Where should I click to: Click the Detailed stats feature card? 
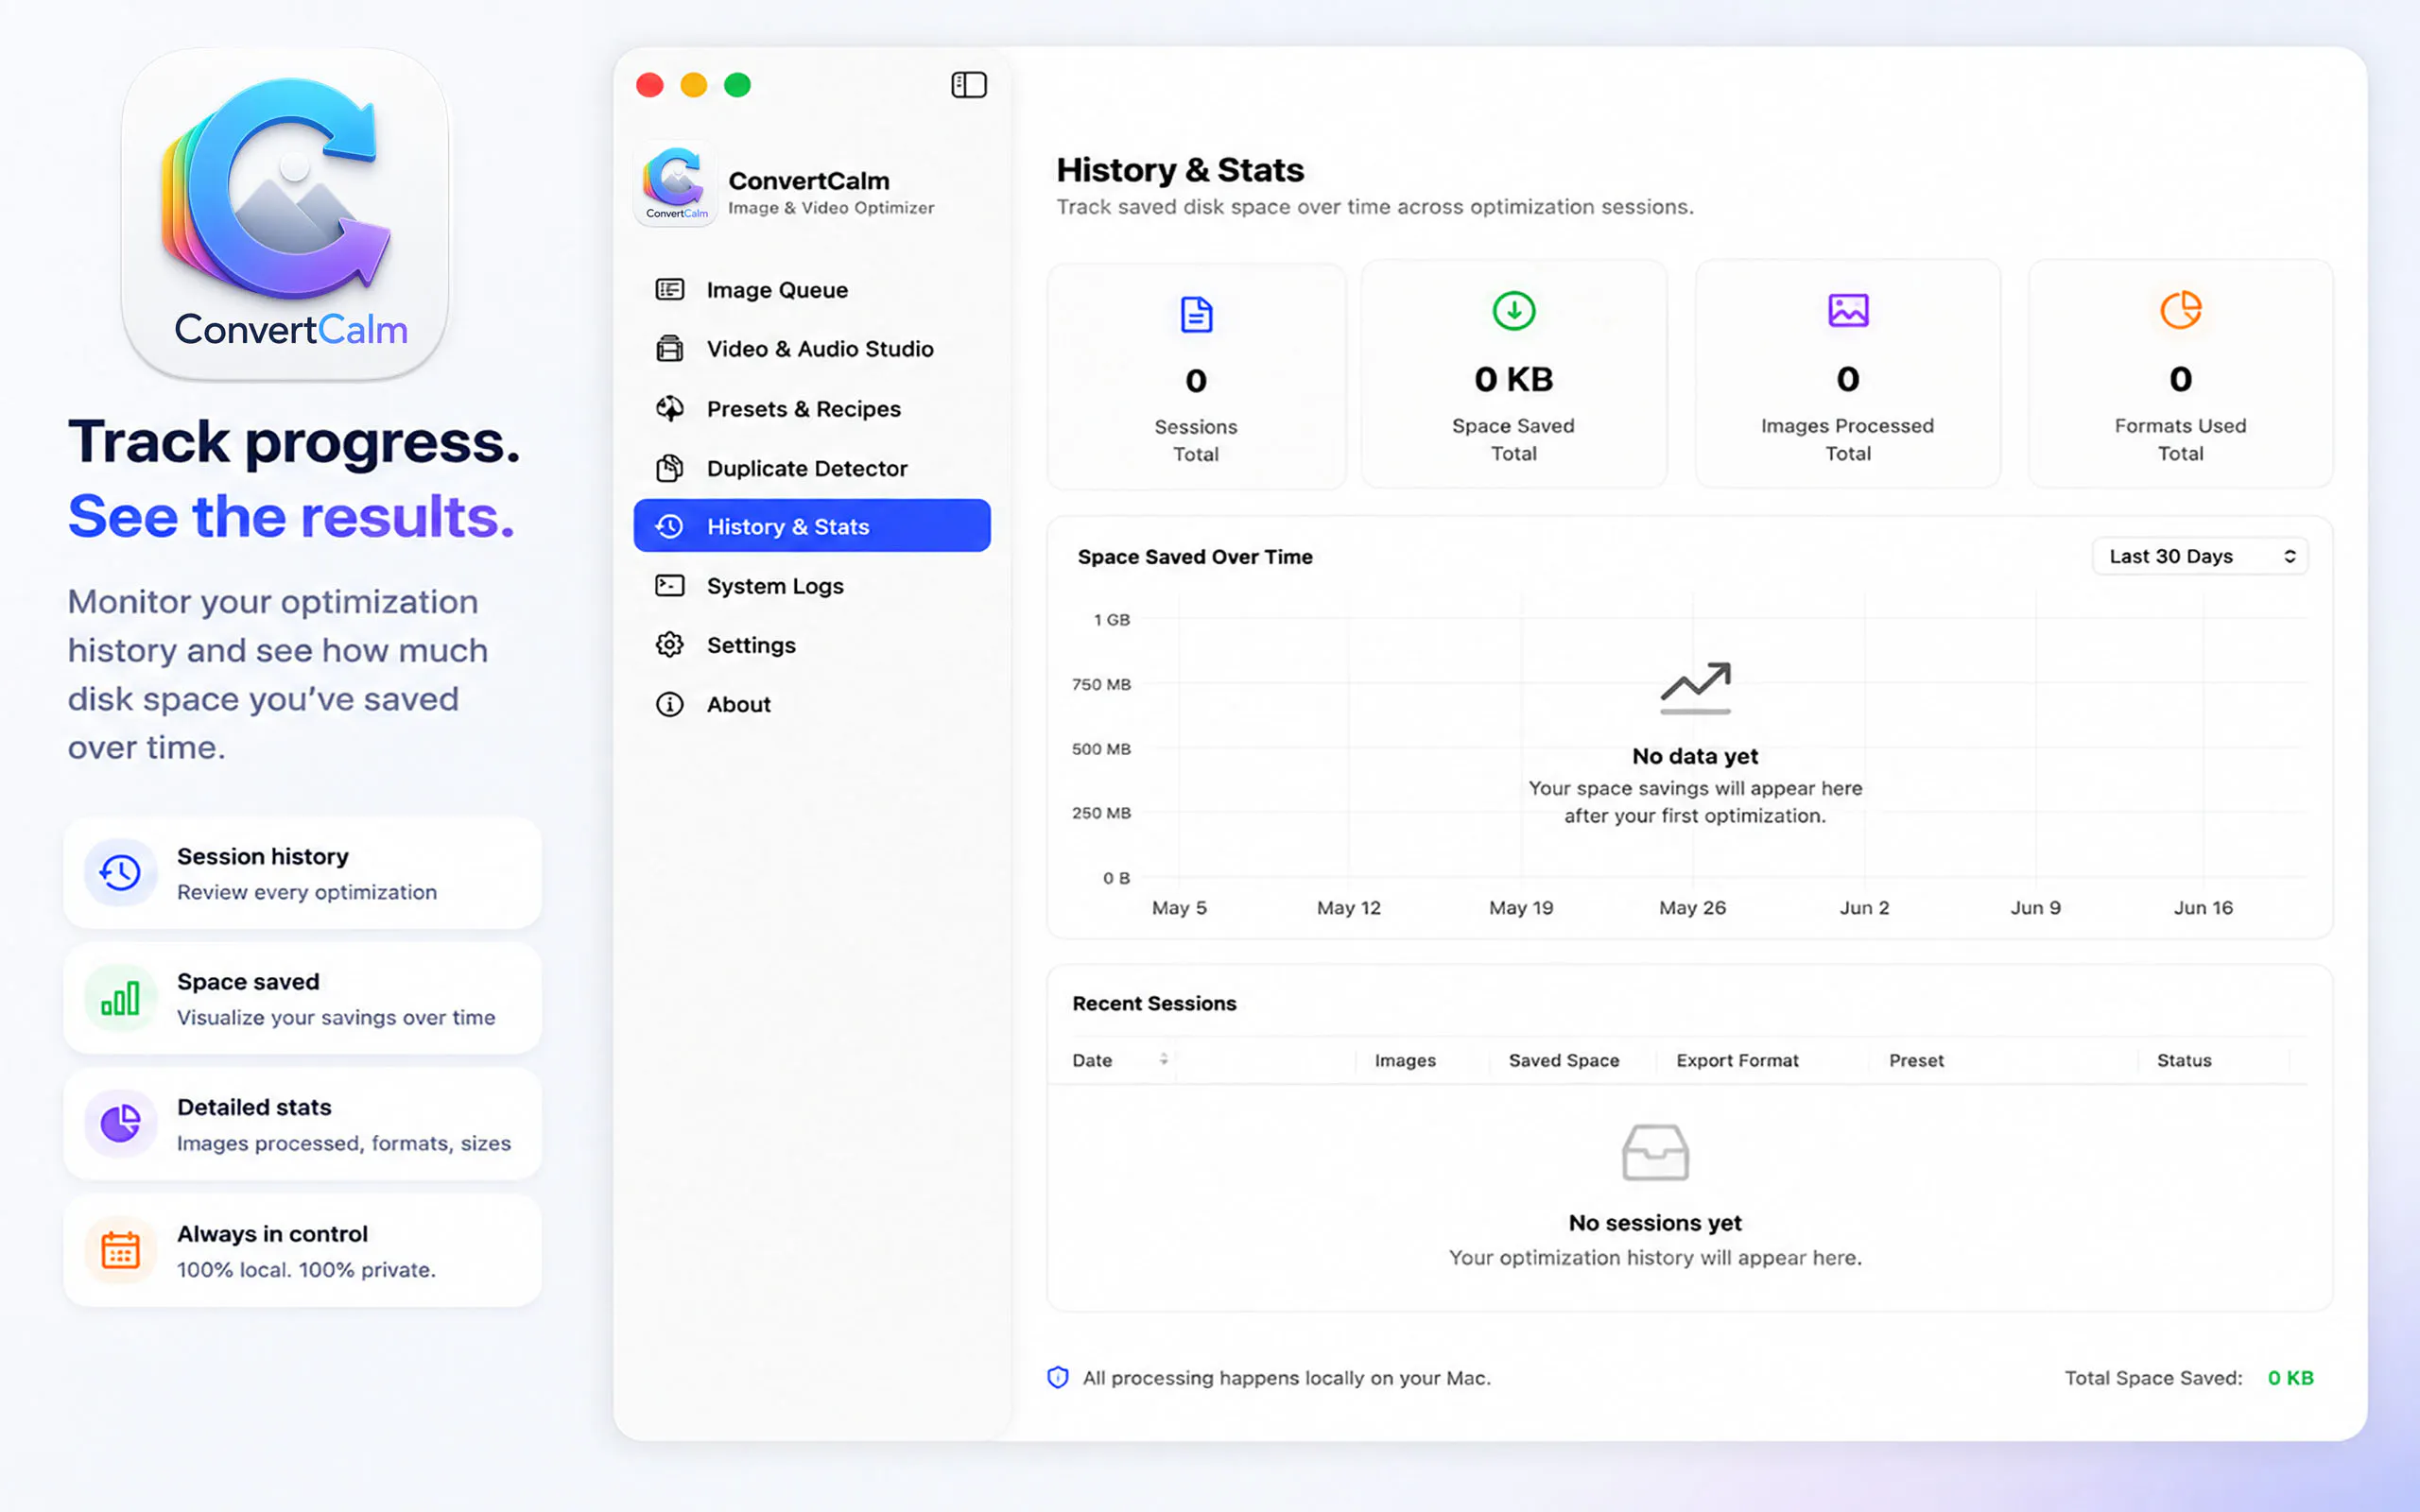point(302,1124)
